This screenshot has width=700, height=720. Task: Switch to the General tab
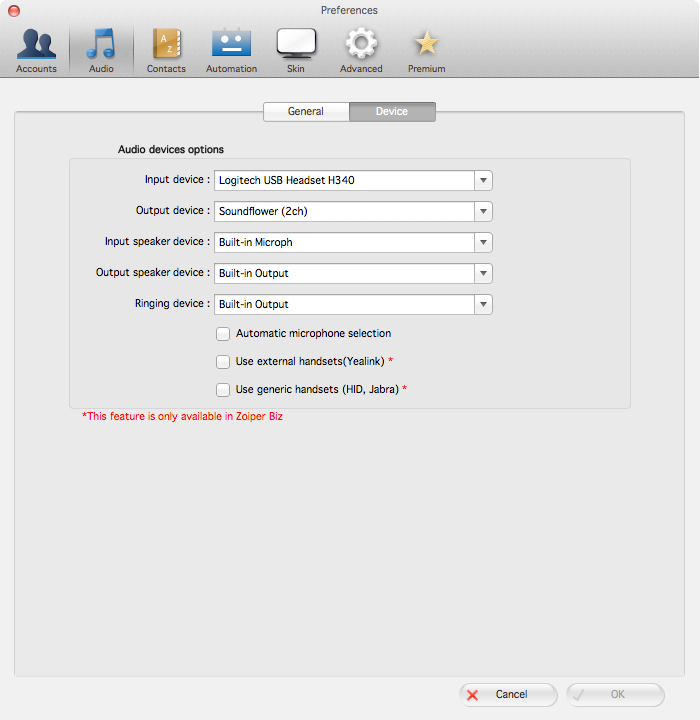[306, 112]
